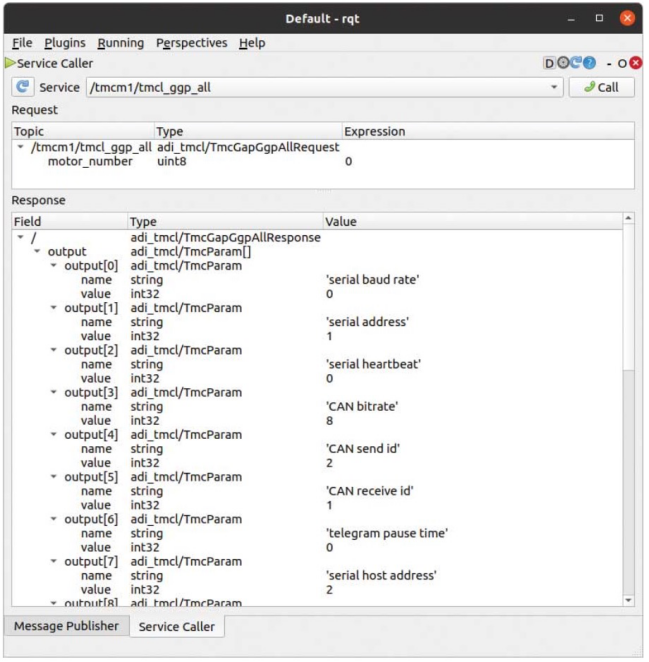The image size is (649, 662).
Task: Open the Plugins menu
Action: coord(65,43)
